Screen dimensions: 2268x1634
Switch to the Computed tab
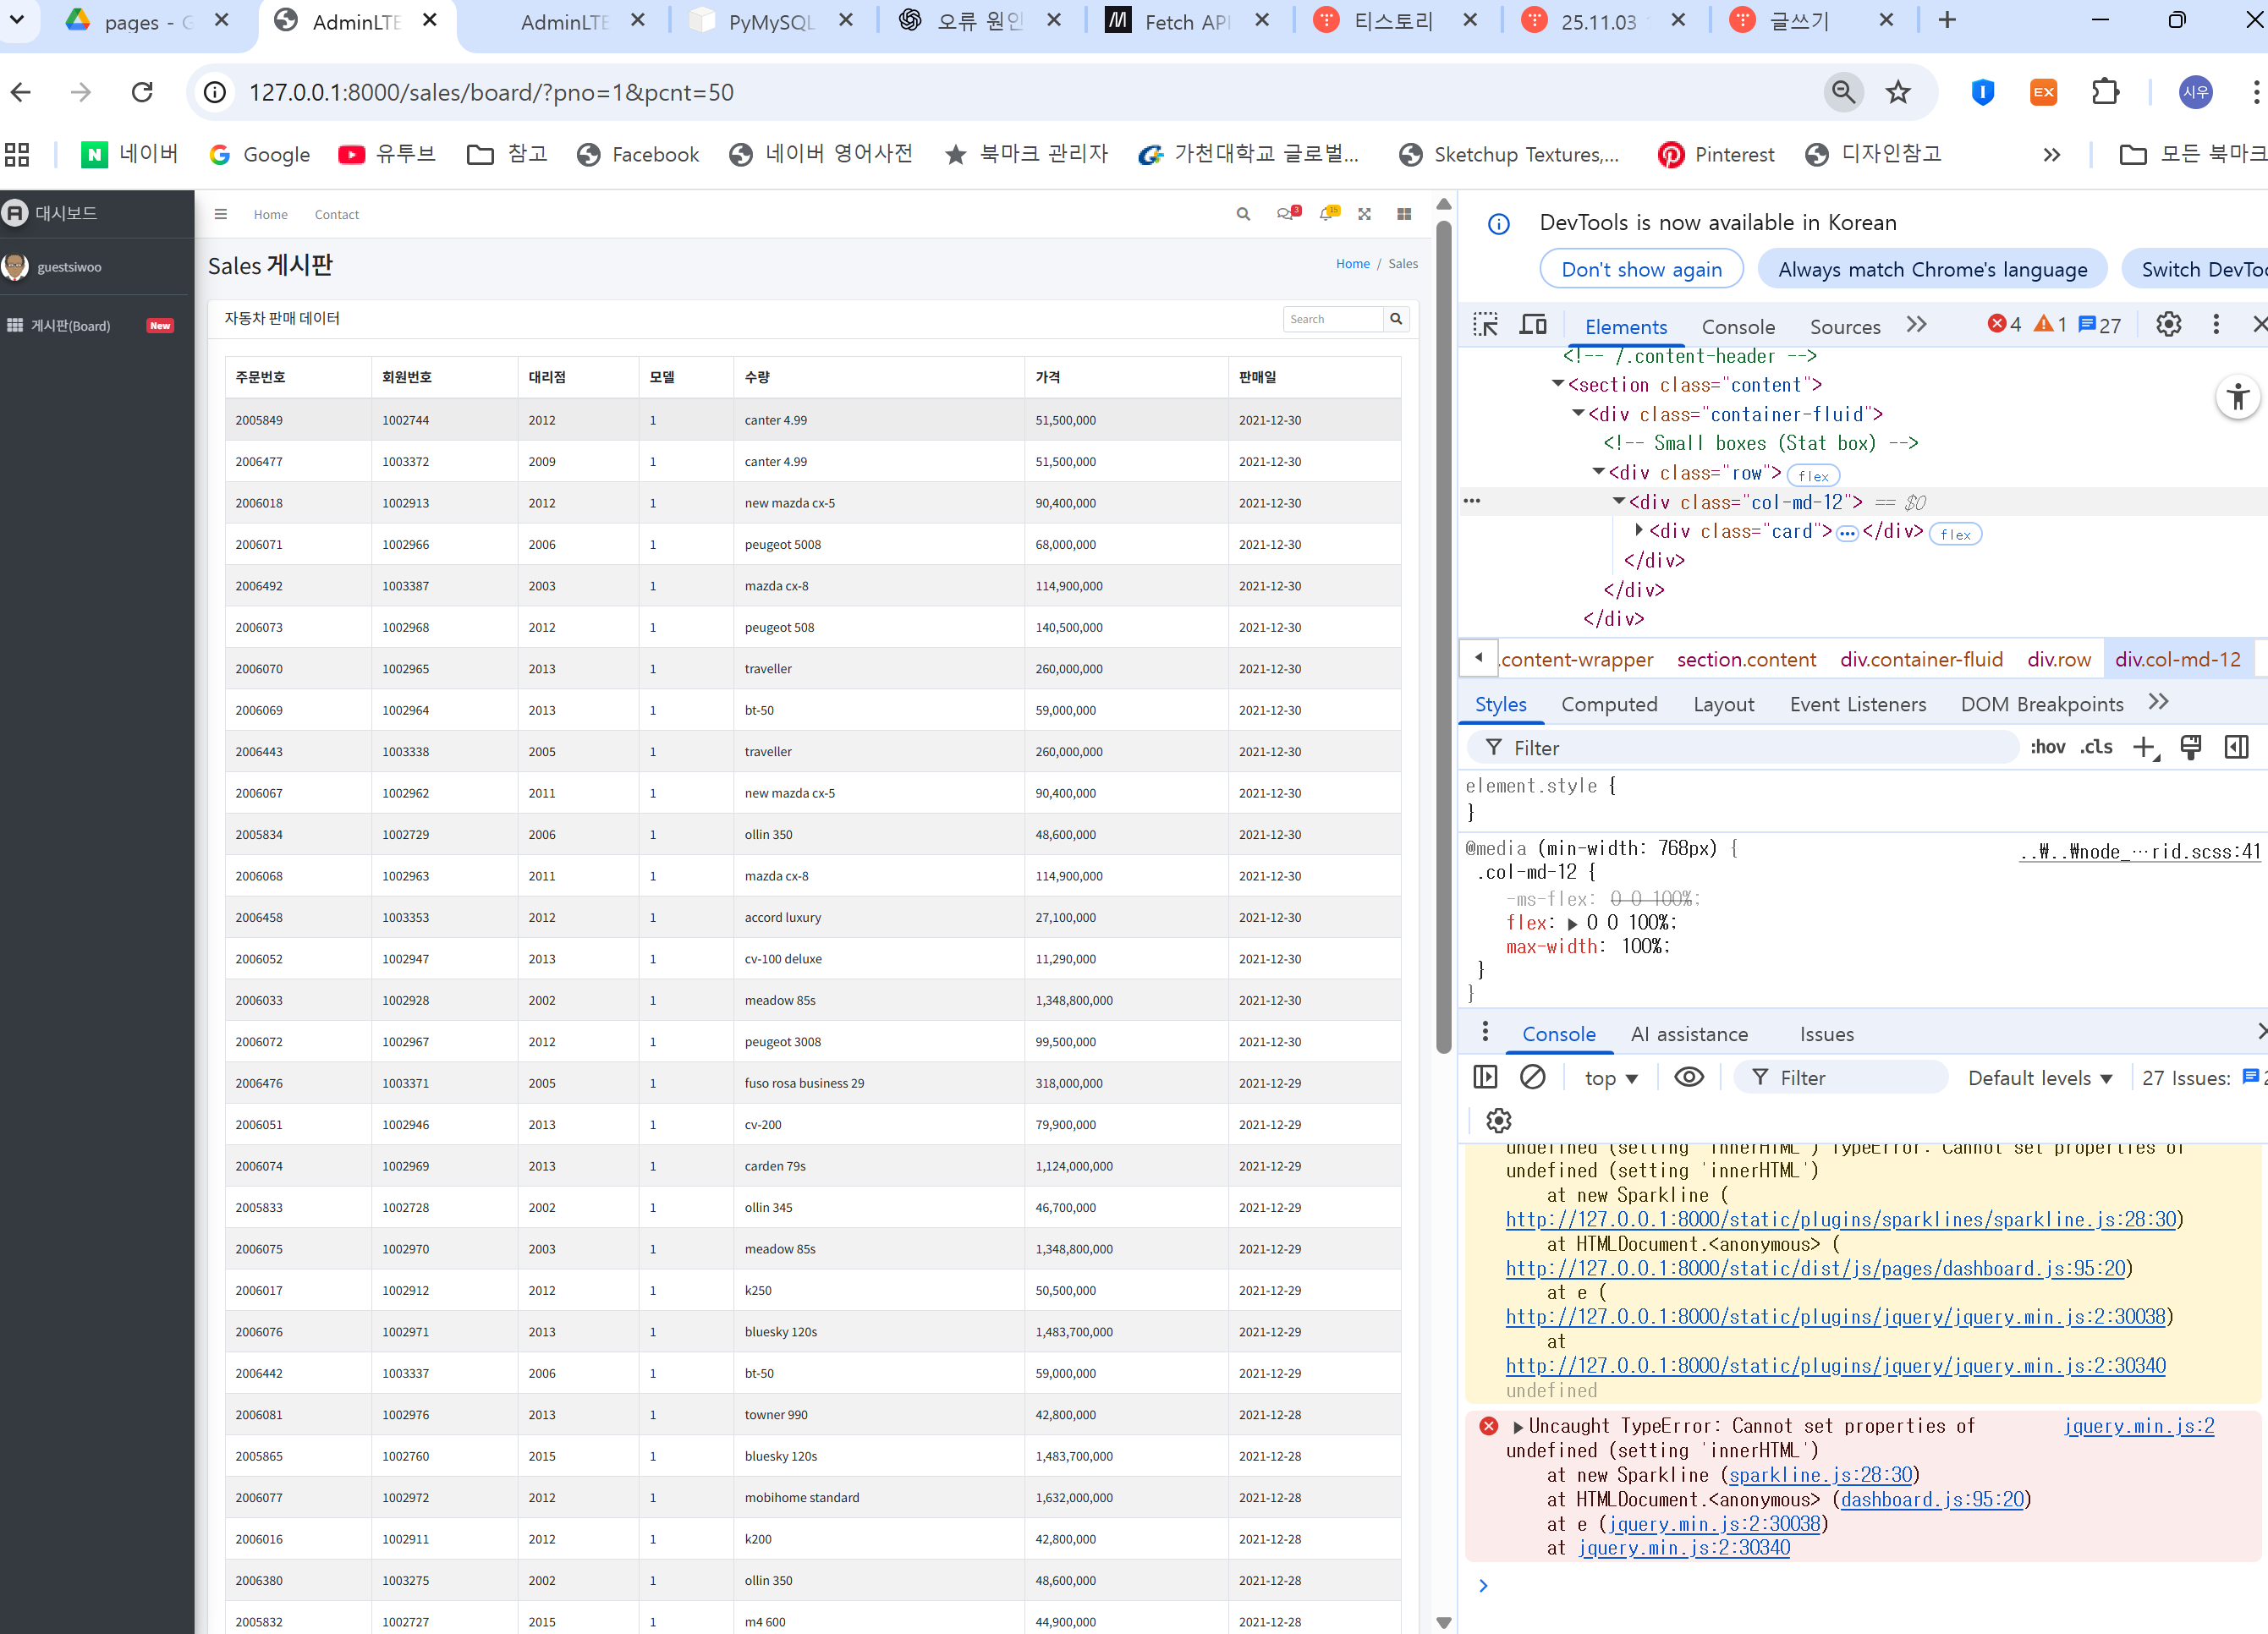pyautogui.click(x=1609, y=704)
